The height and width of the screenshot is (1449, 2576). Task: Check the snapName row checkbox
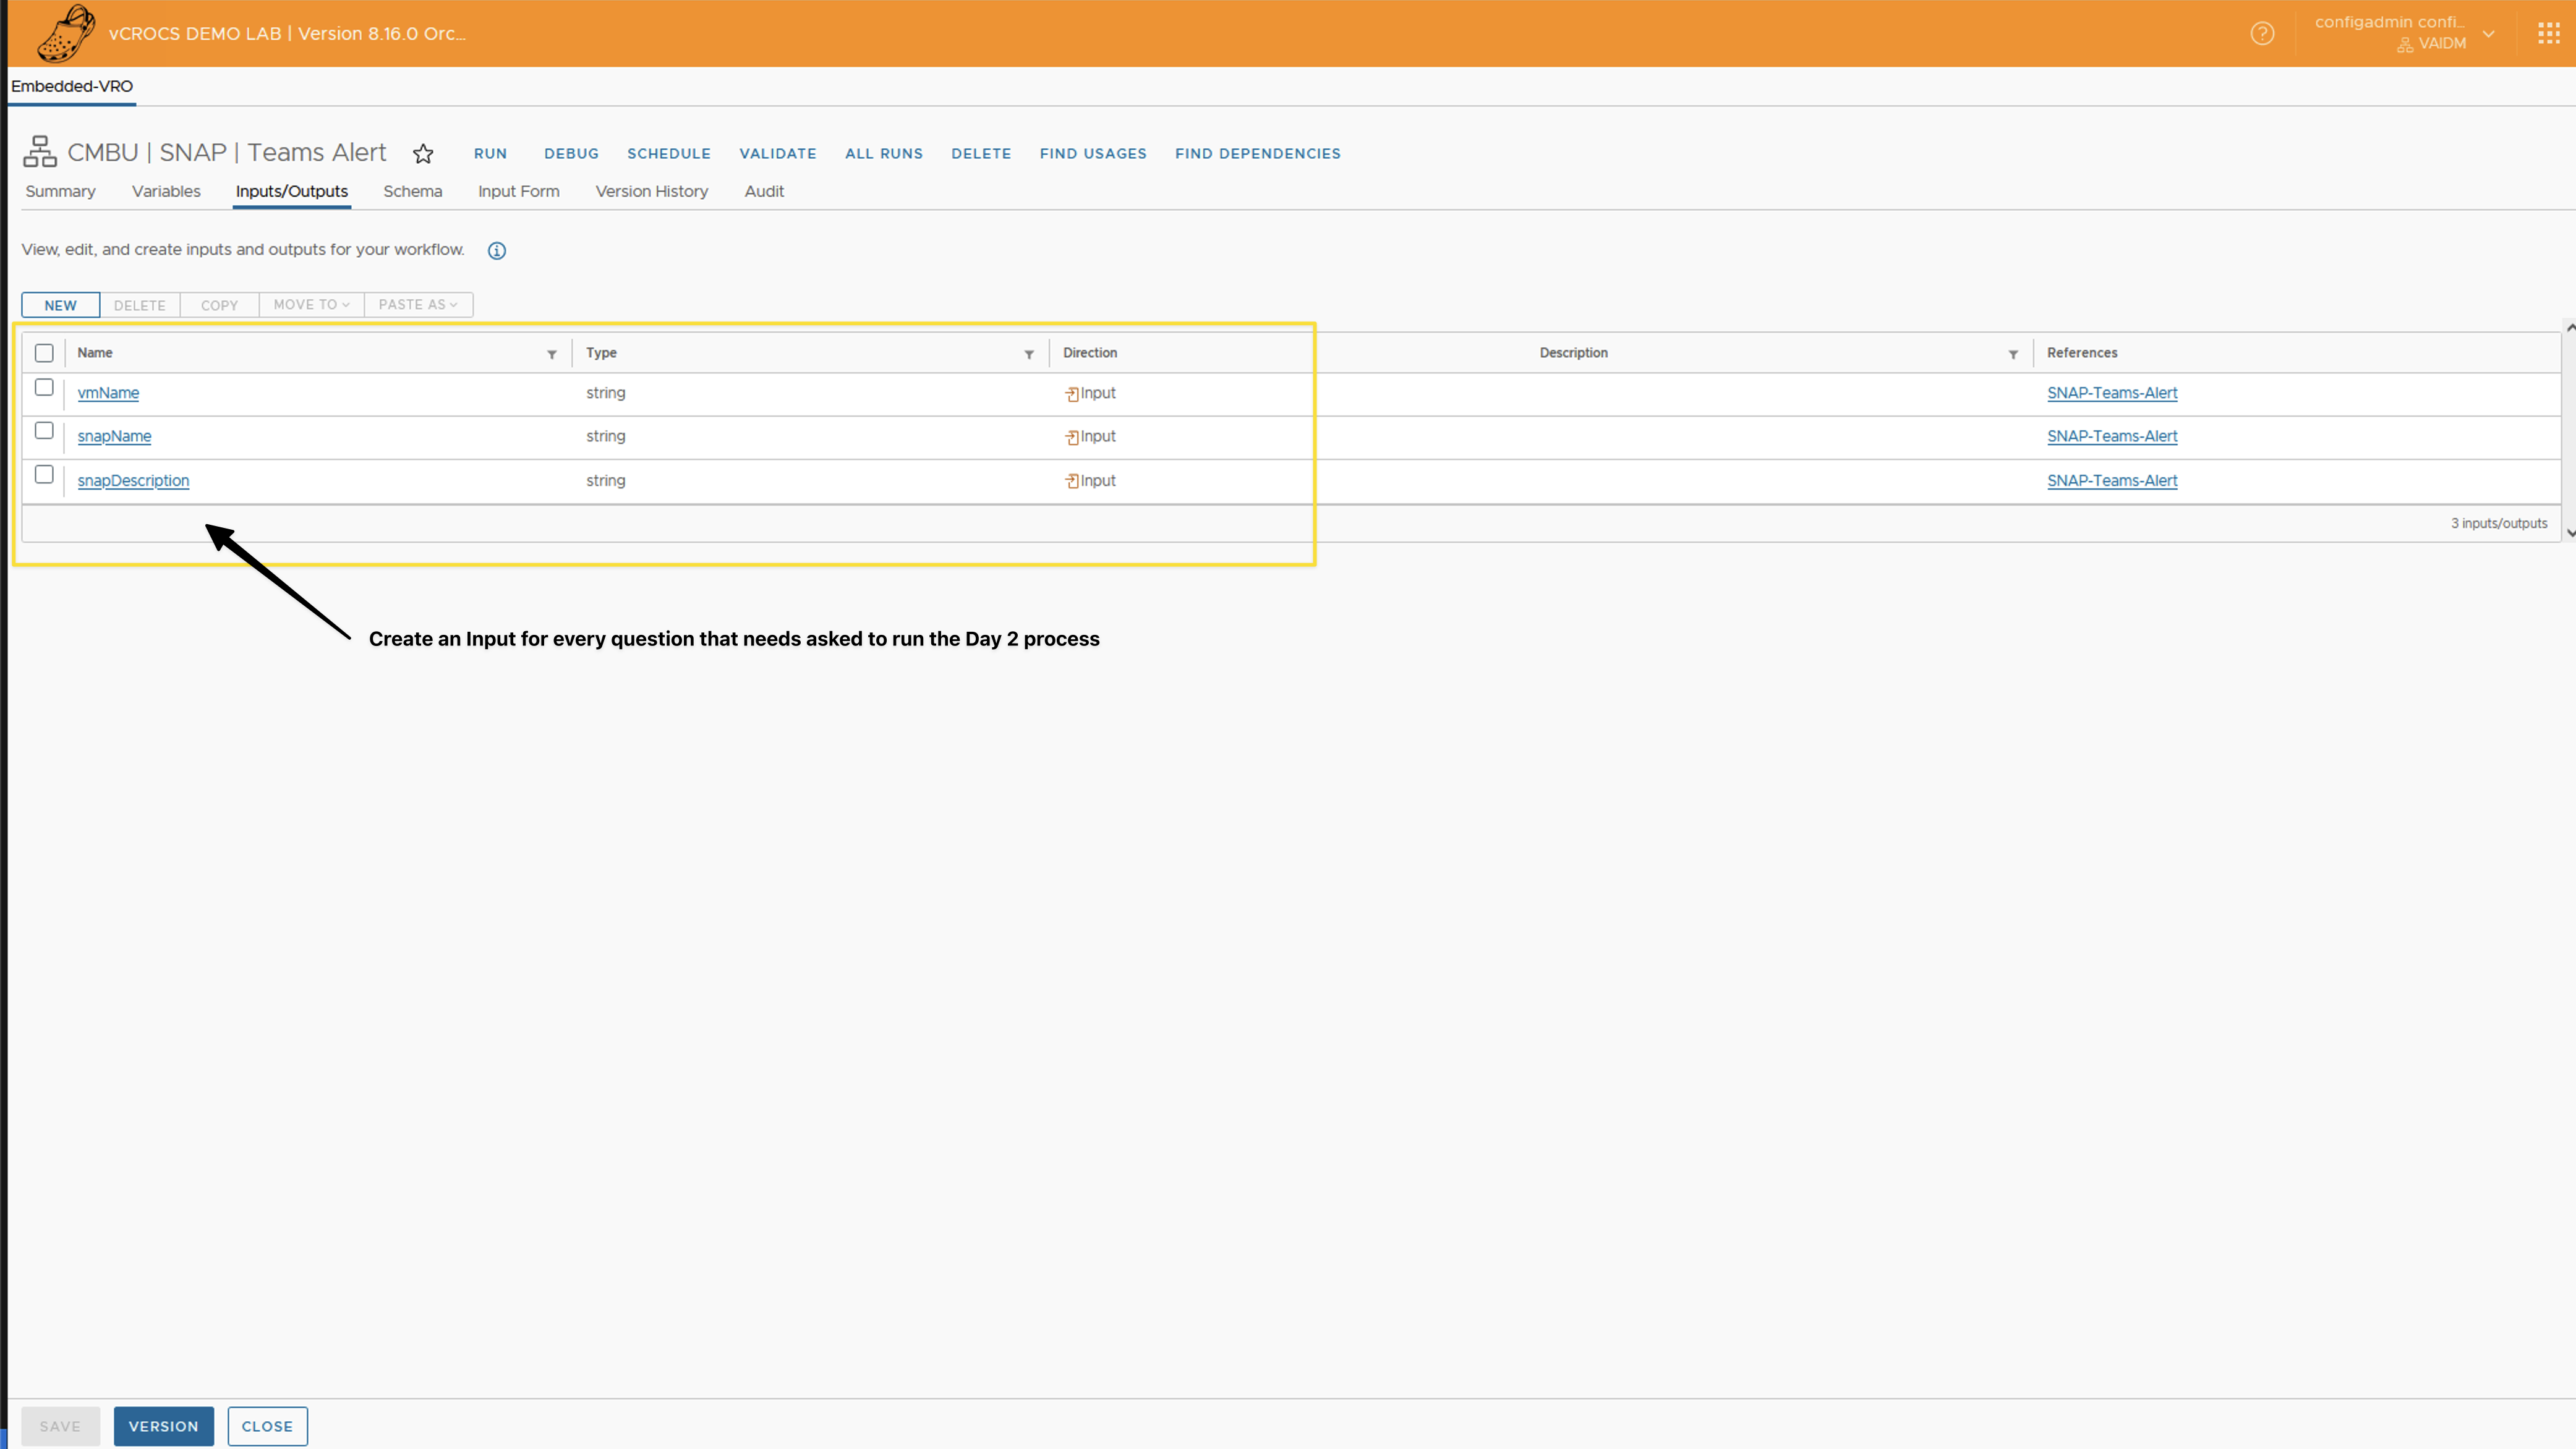click(44, 431)
